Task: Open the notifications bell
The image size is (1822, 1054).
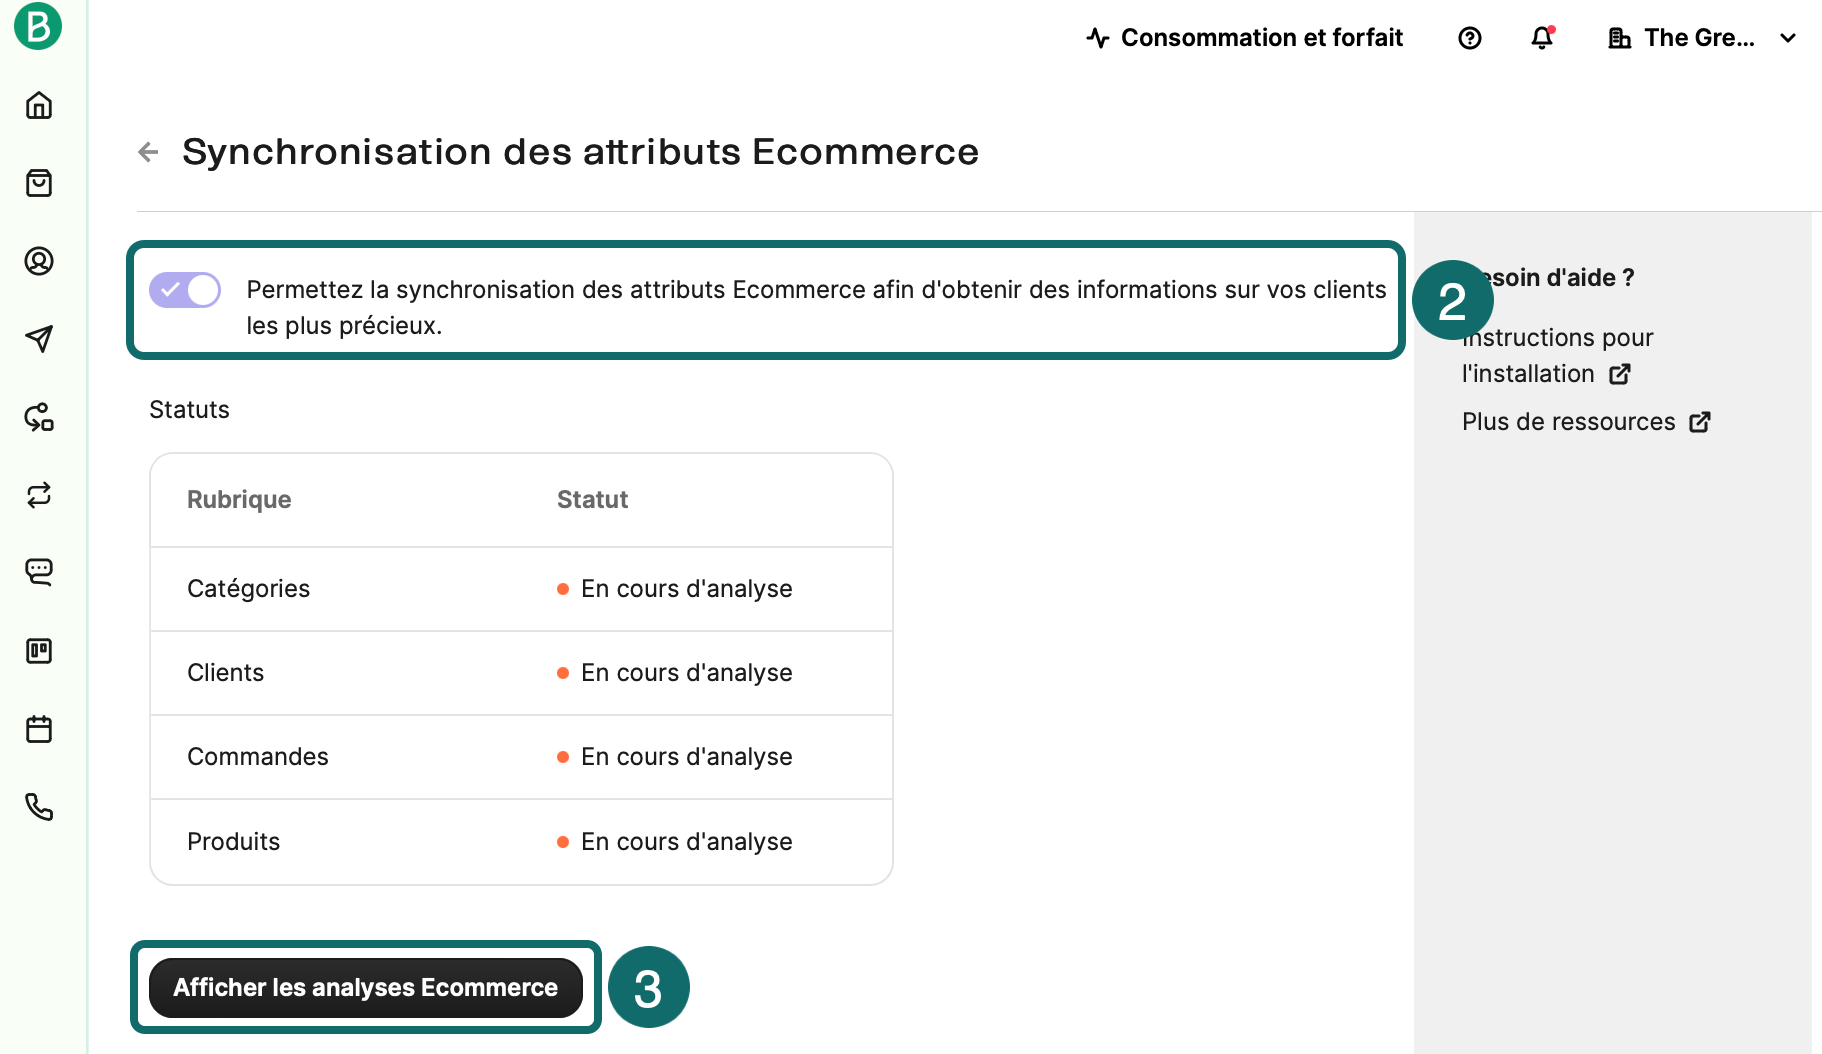Action: tap(1541, 37)
